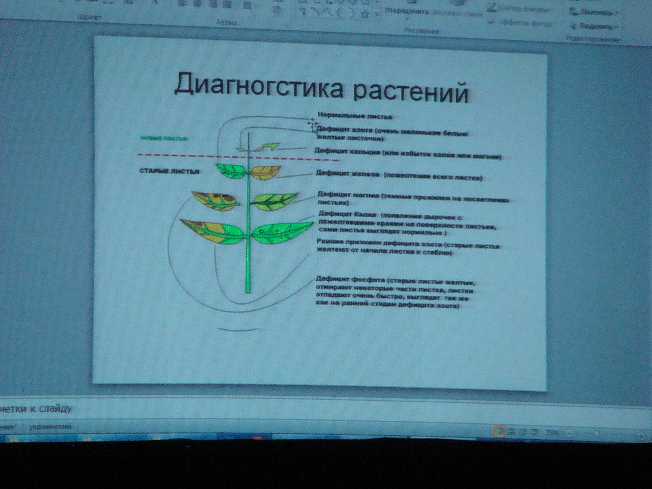Image resolution: width=652 pixels, height=489 pixels.
Task: Select the slide title Диагногстика растений
Action: pyautogui.click(x=321, y=87)
